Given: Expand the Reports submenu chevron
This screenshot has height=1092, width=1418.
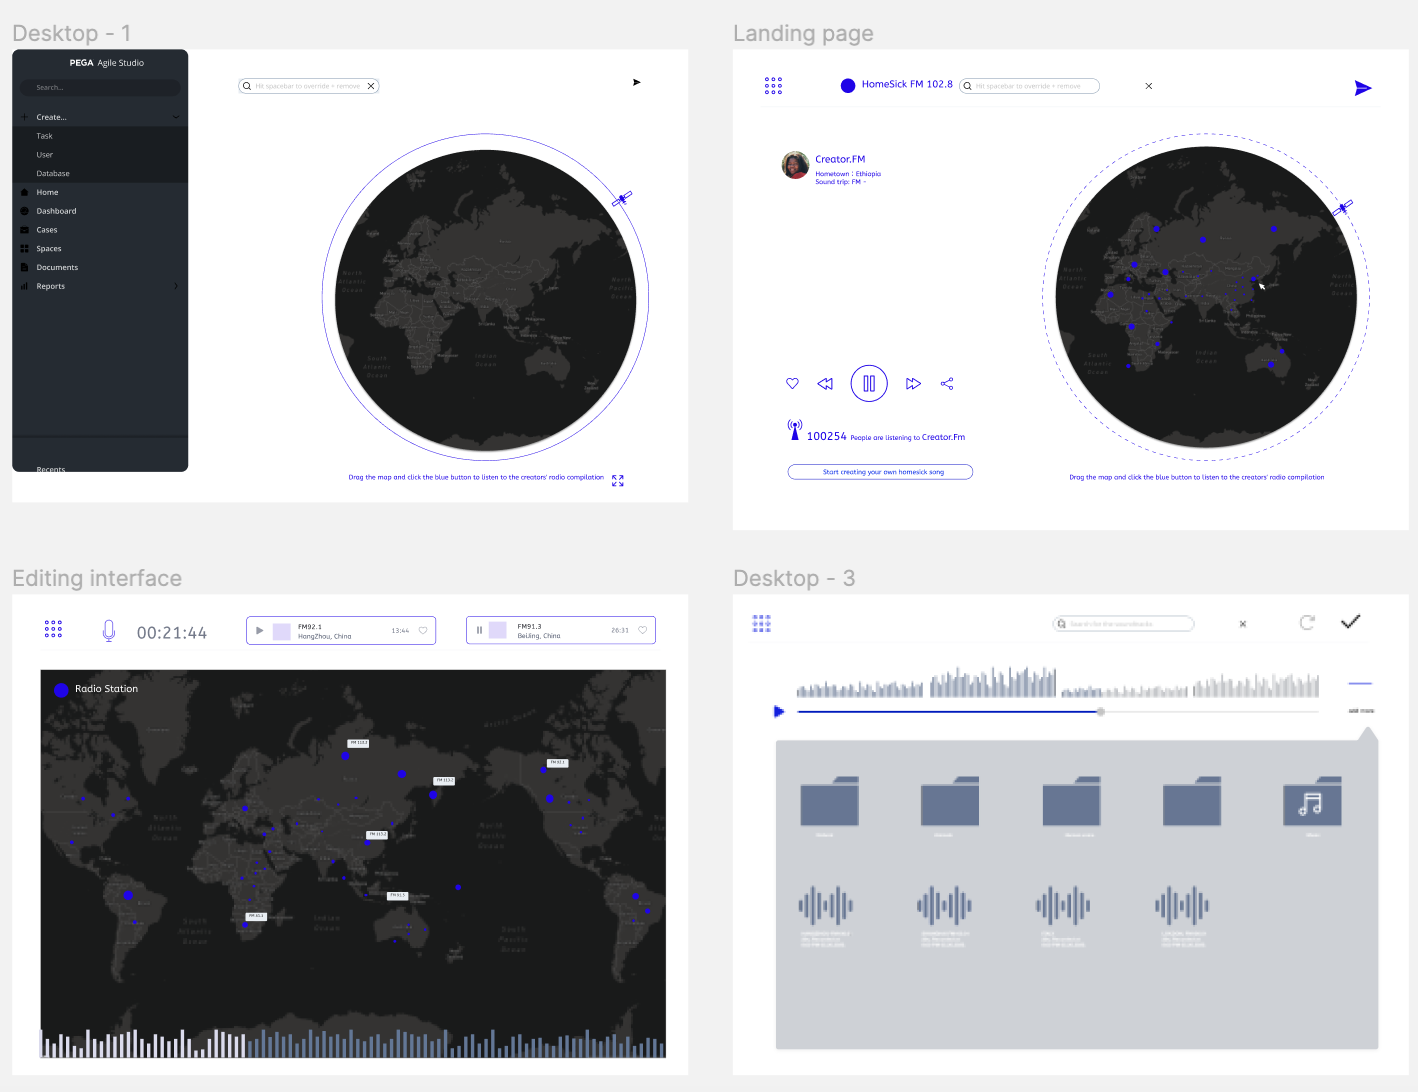Looking at the screenshot, I should coord(176,286).
